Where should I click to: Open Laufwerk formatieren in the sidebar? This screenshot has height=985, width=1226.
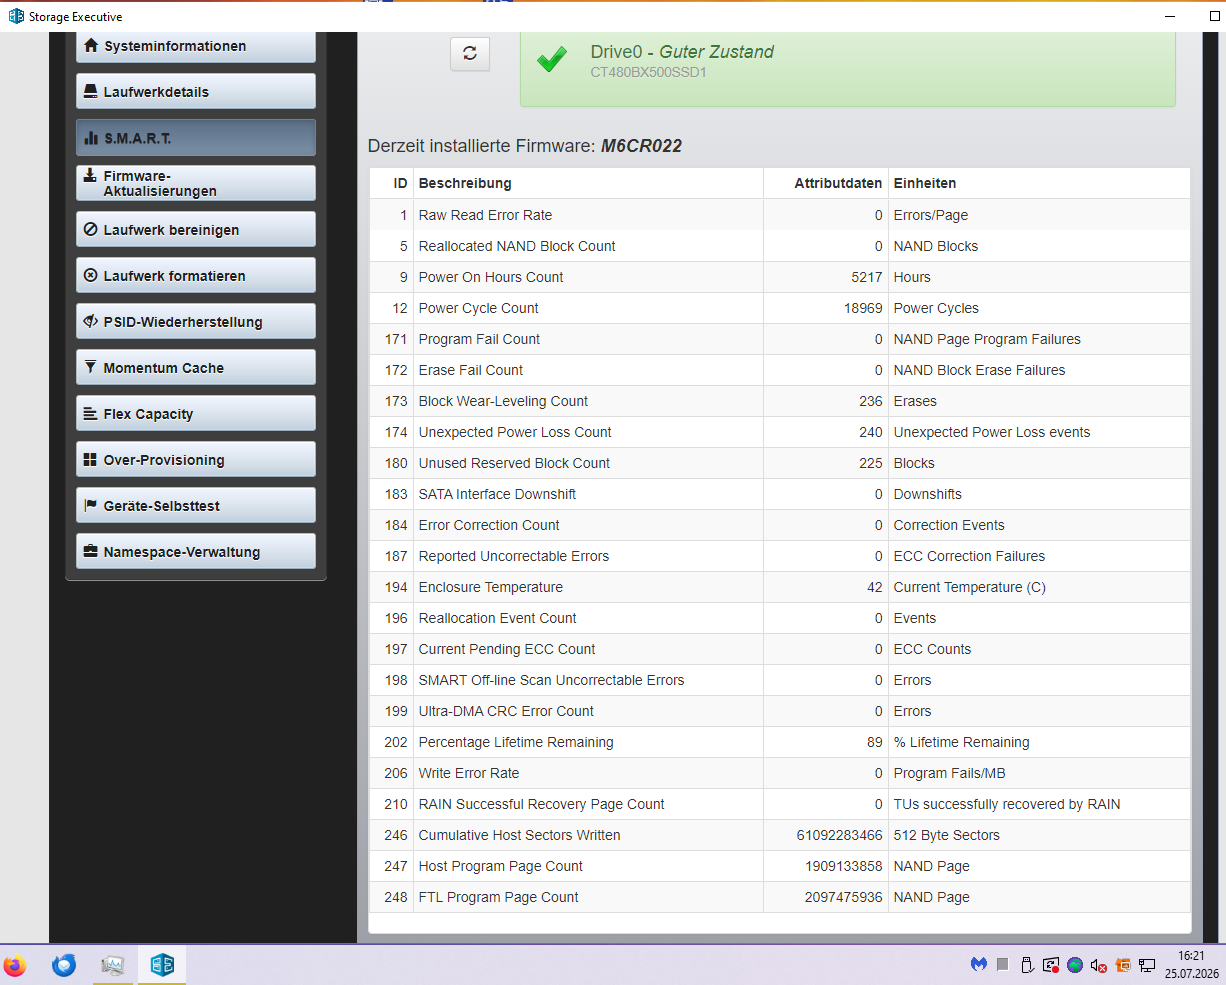196,275
